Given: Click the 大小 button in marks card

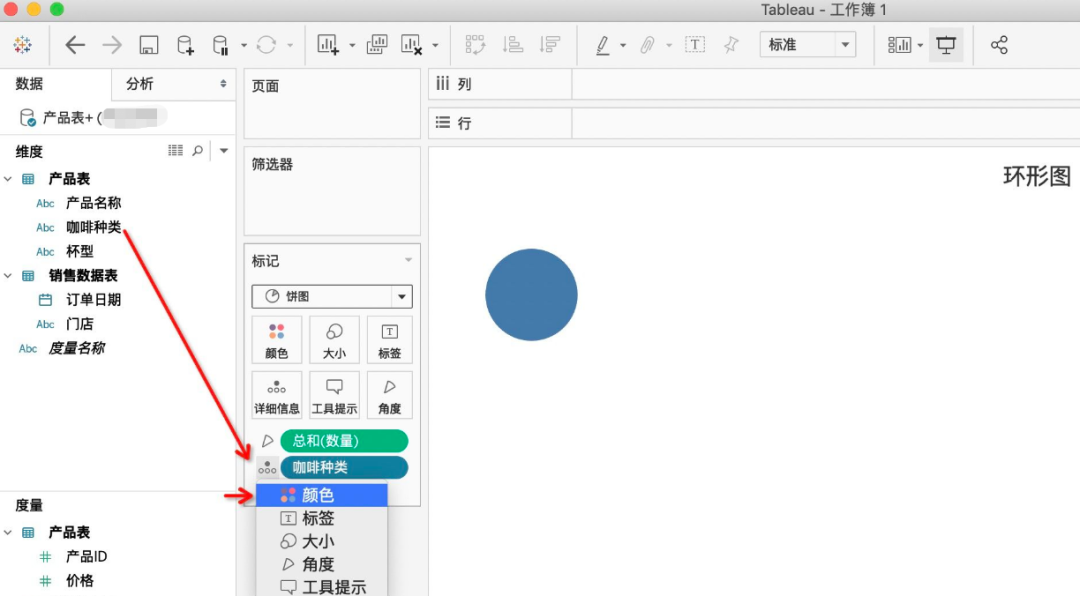Looking at the screenshot, I should [x=334, y=340].
